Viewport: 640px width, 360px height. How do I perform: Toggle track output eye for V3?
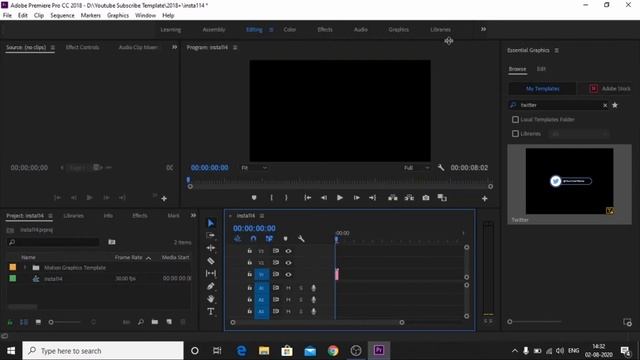[288, 251]
